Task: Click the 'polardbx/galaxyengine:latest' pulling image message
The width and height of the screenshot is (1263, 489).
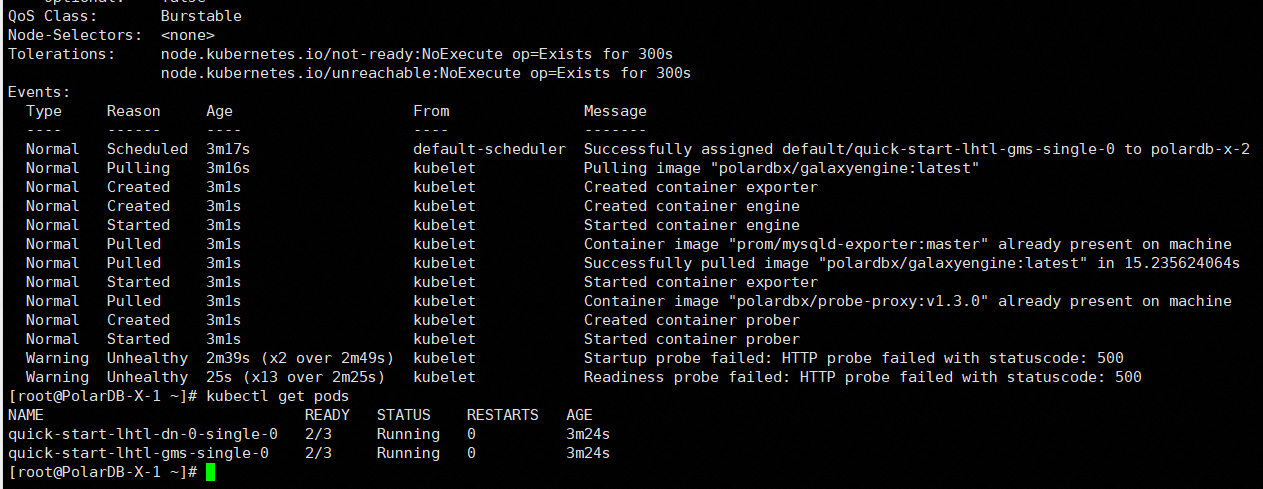Action: coord(781,168)
